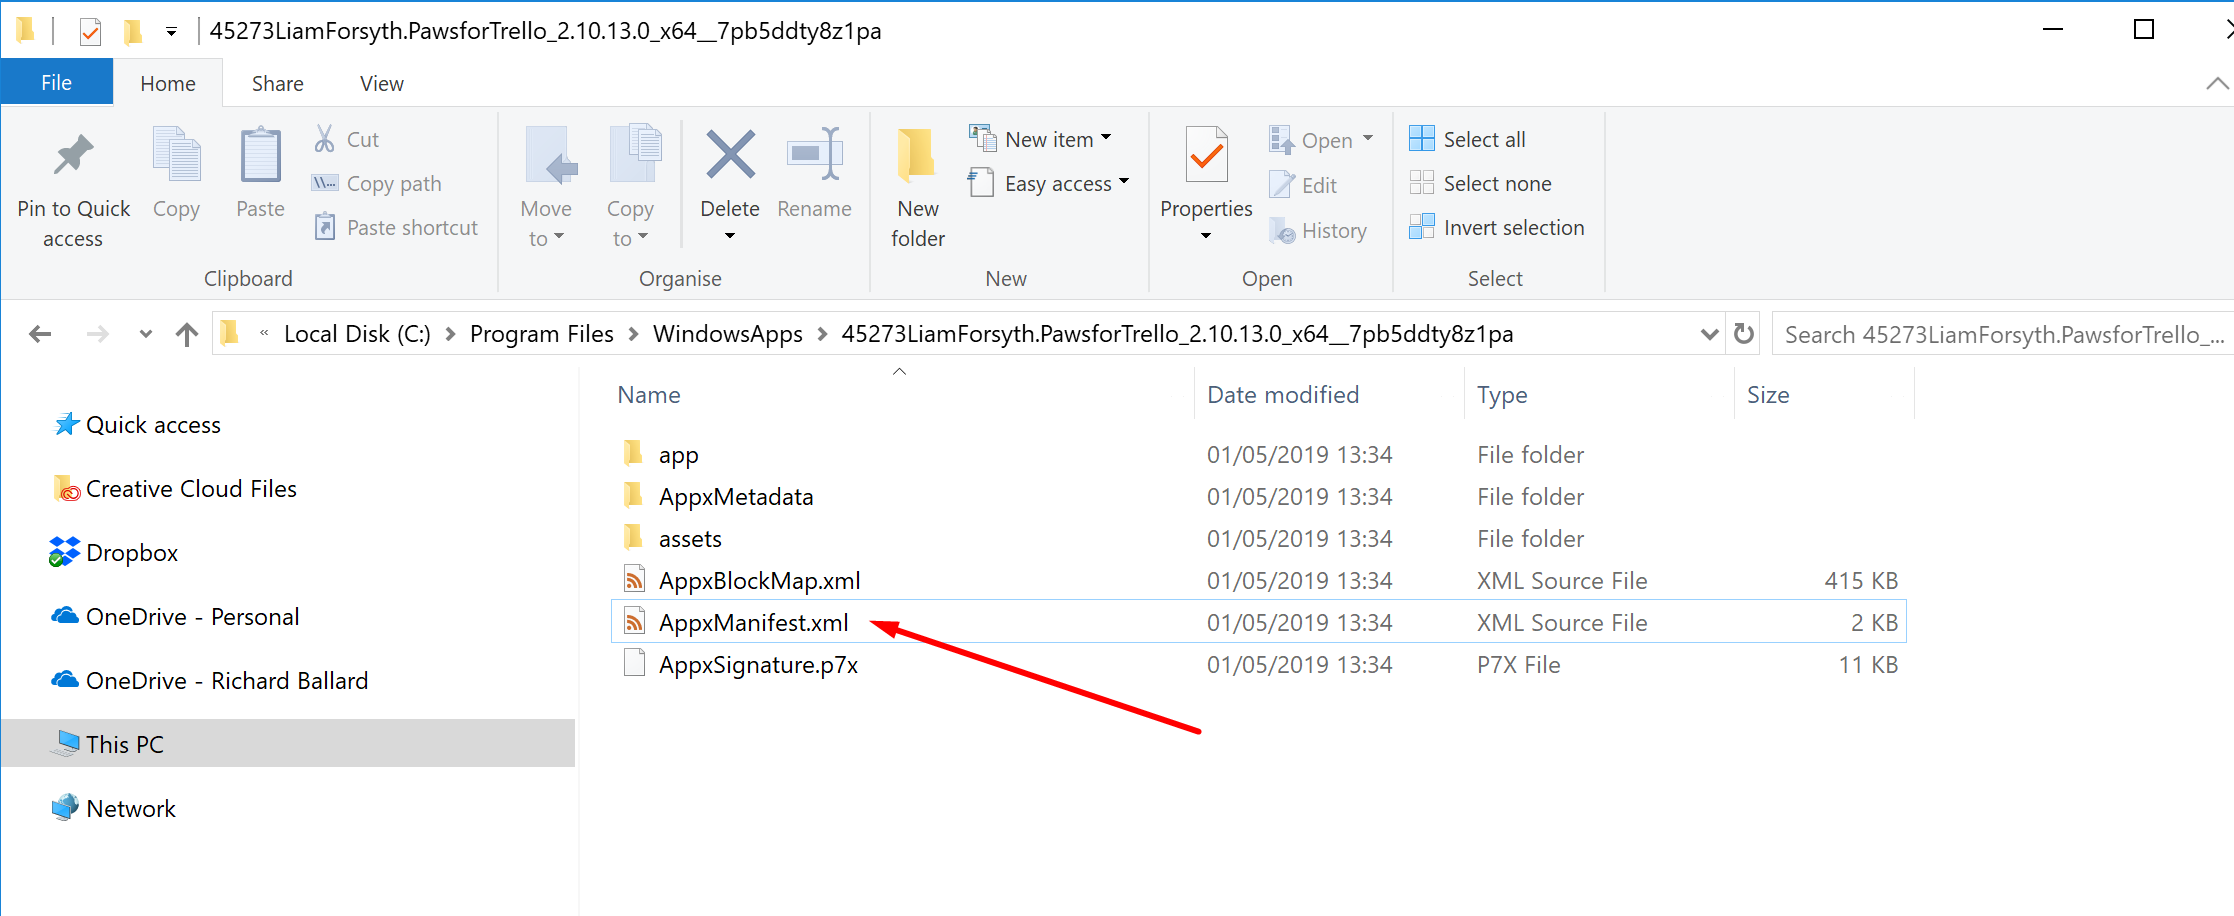Open the Recent locations dropdown
The width and height of the screenshot is (2234, 916).
[146, 334]
